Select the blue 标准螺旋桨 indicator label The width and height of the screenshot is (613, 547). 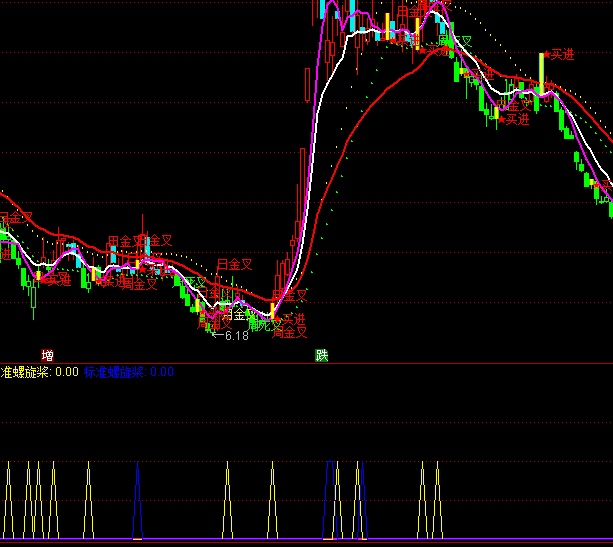click(x=115, y=372)
